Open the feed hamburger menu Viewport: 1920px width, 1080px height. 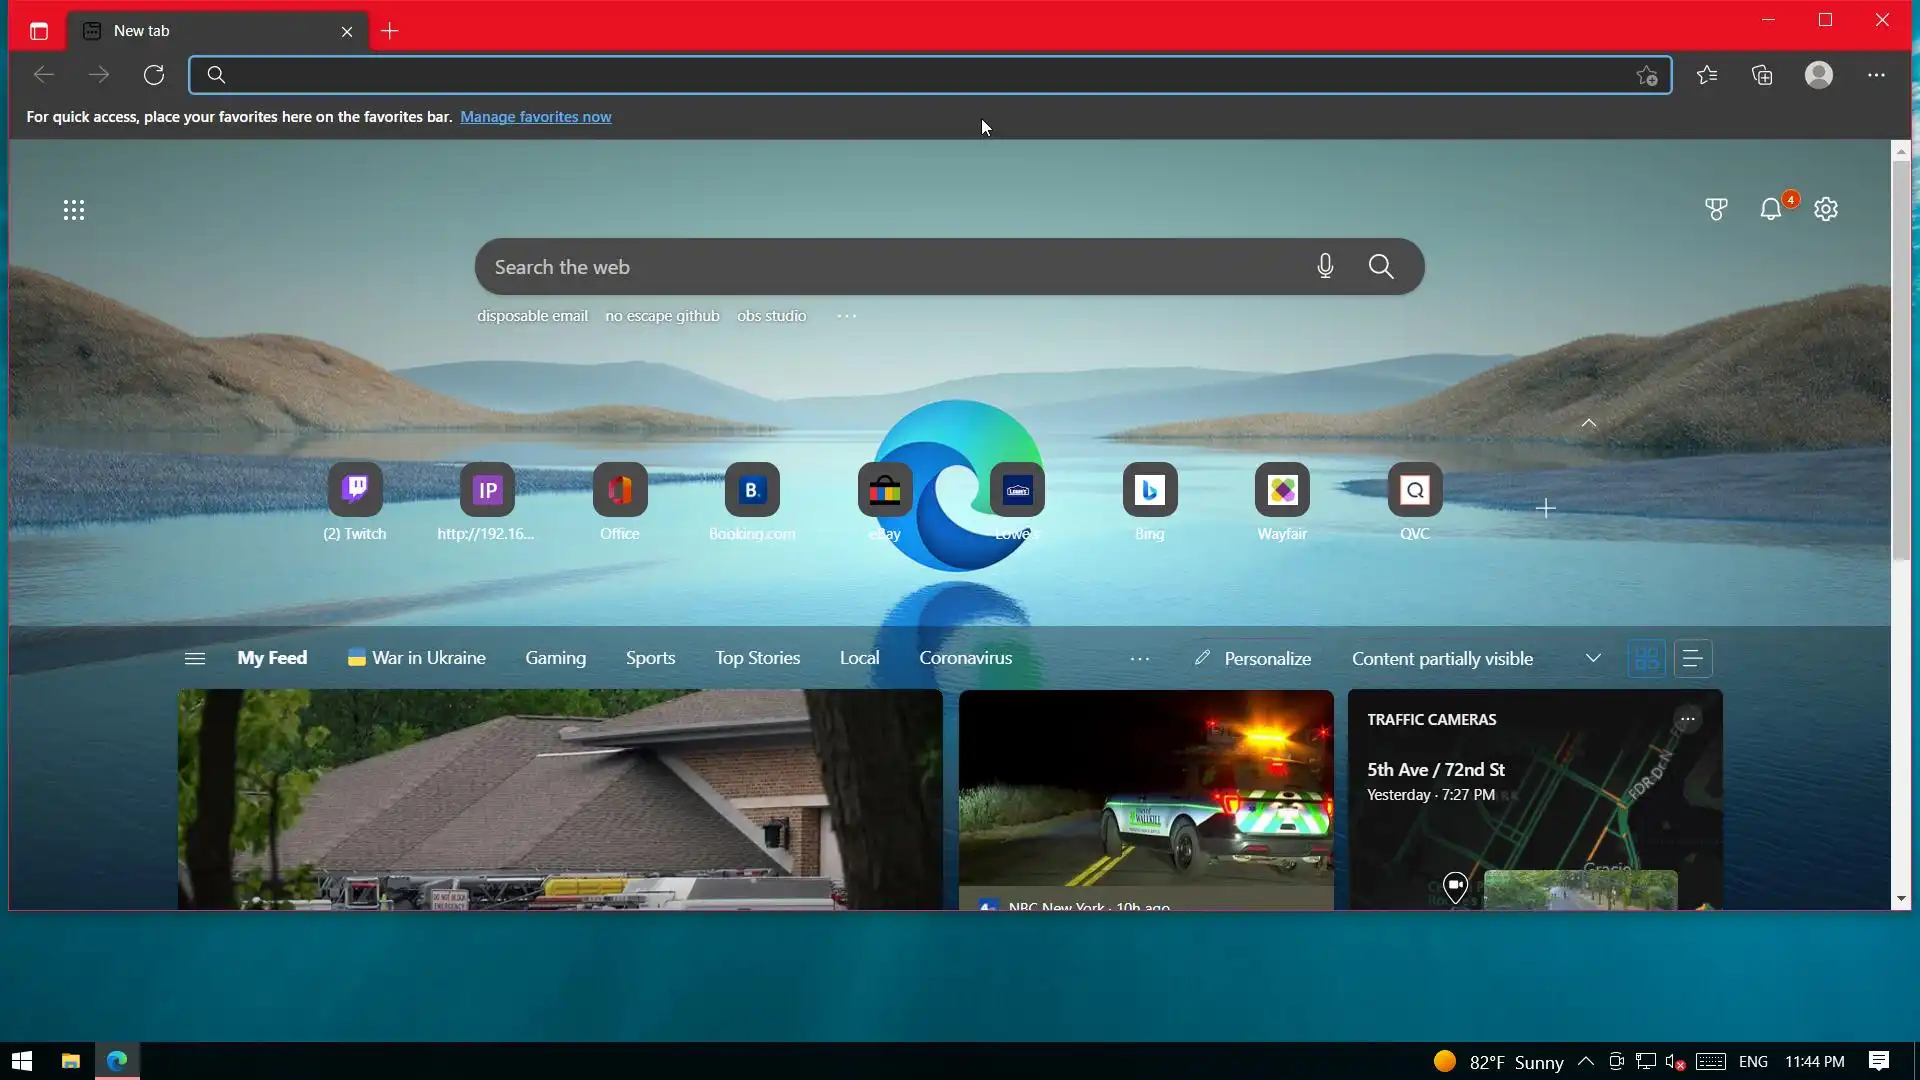coord(195,658)
